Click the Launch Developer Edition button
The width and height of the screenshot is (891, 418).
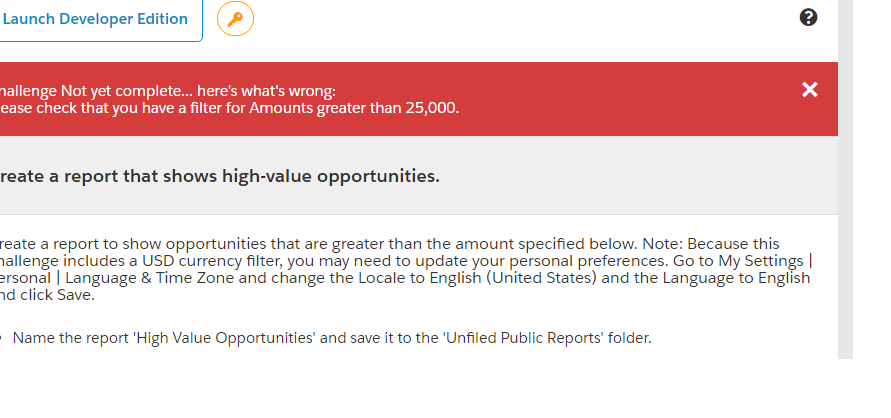click(95, 19)
